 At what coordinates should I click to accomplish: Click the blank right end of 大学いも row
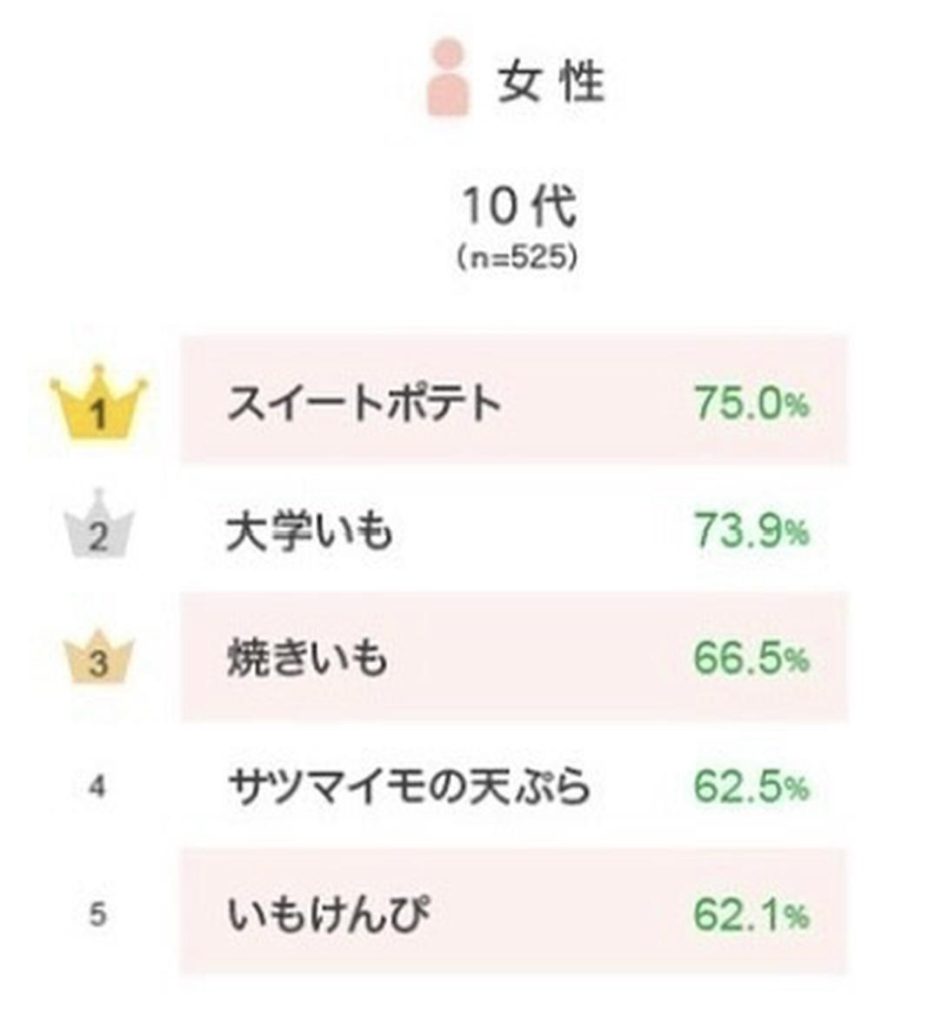click(x=829, y=530)
